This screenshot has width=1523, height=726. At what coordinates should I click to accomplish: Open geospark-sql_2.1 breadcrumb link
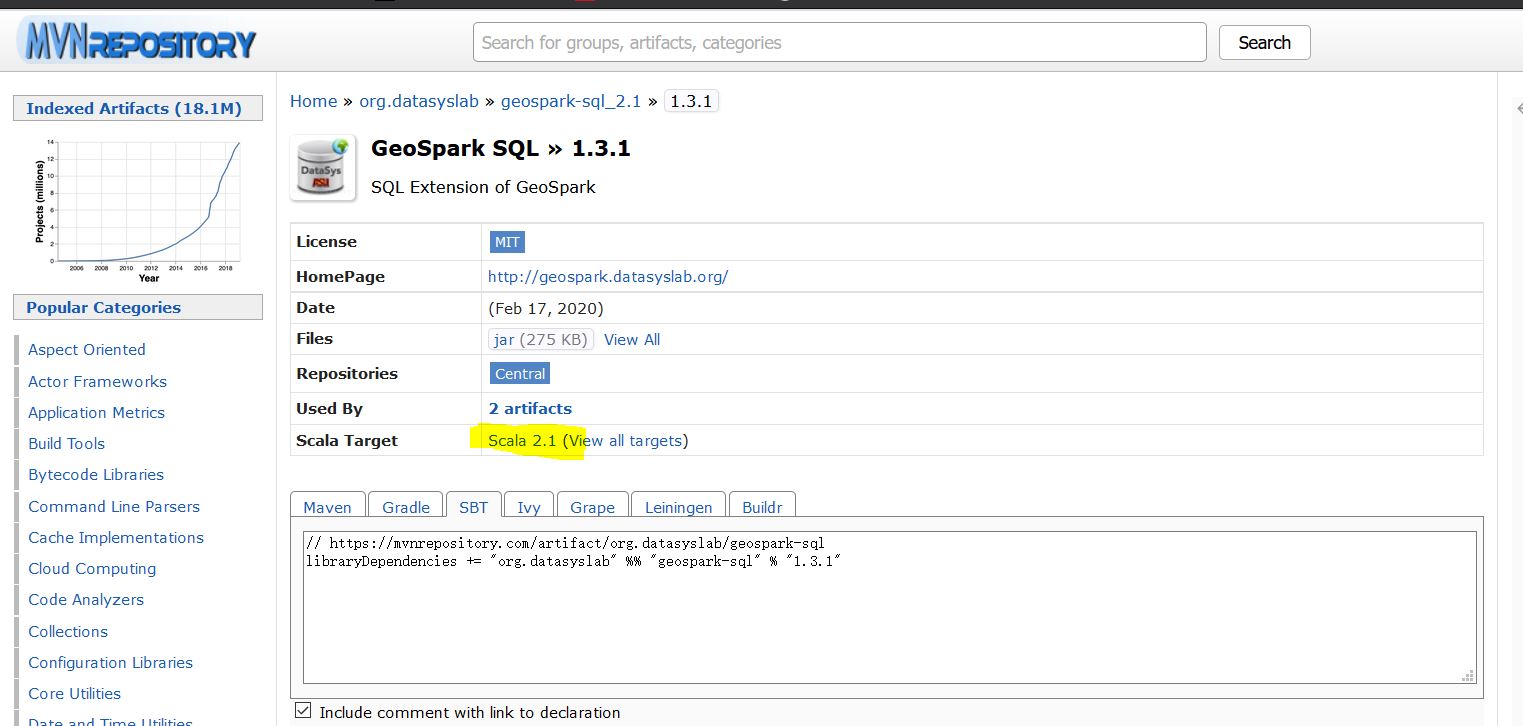click(570, 101)
